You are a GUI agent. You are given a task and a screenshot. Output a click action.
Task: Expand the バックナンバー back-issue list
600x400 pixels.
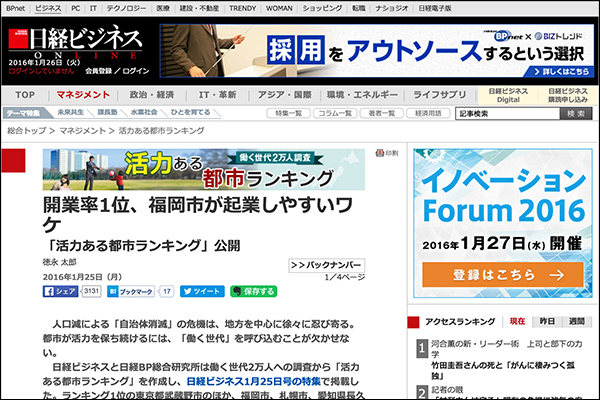click(x=326, y=265)
